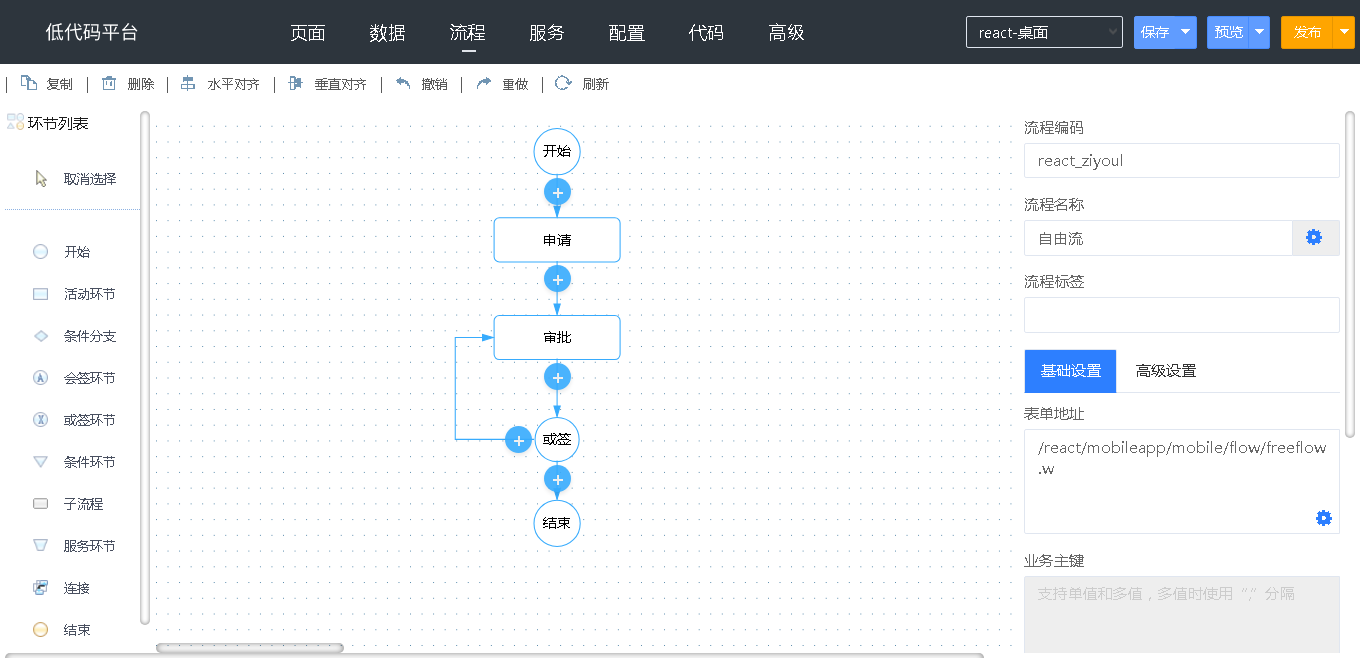Pick the 结束 end node in palette

tap(41, 630)
